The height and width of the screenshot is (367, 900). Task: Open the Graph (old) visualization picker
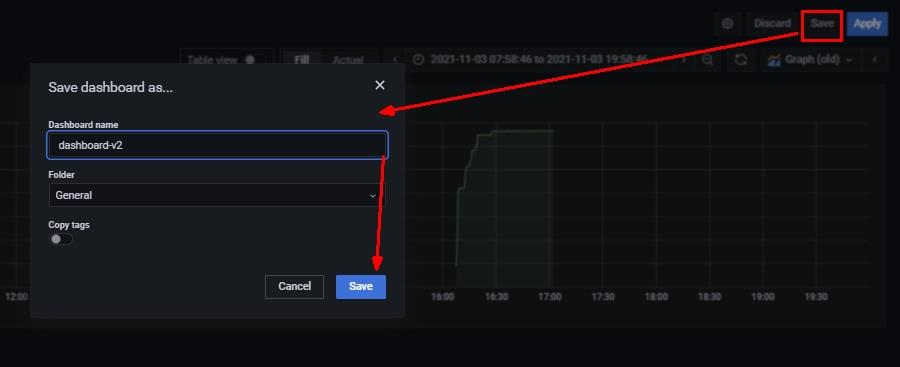[x=810, y=60]
